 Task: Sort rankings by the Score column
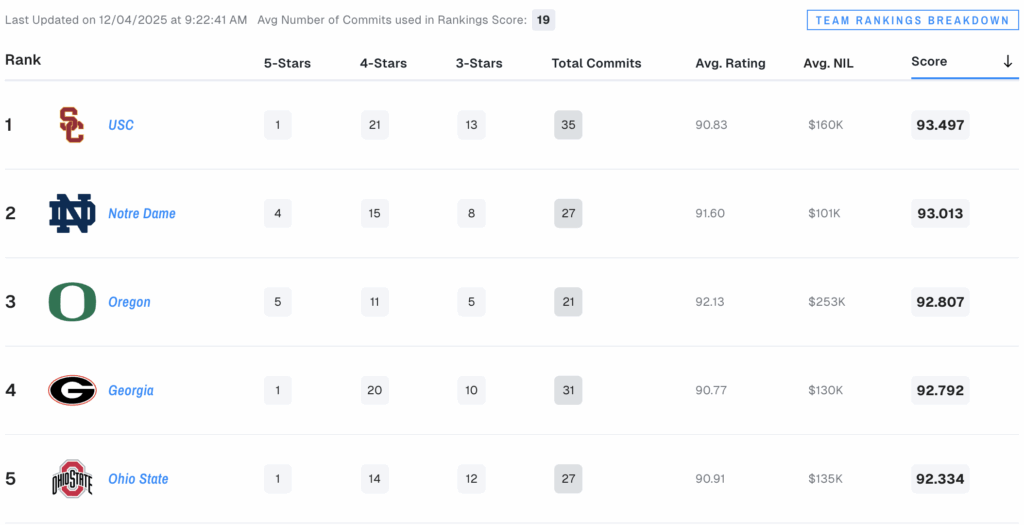[929, 62]
